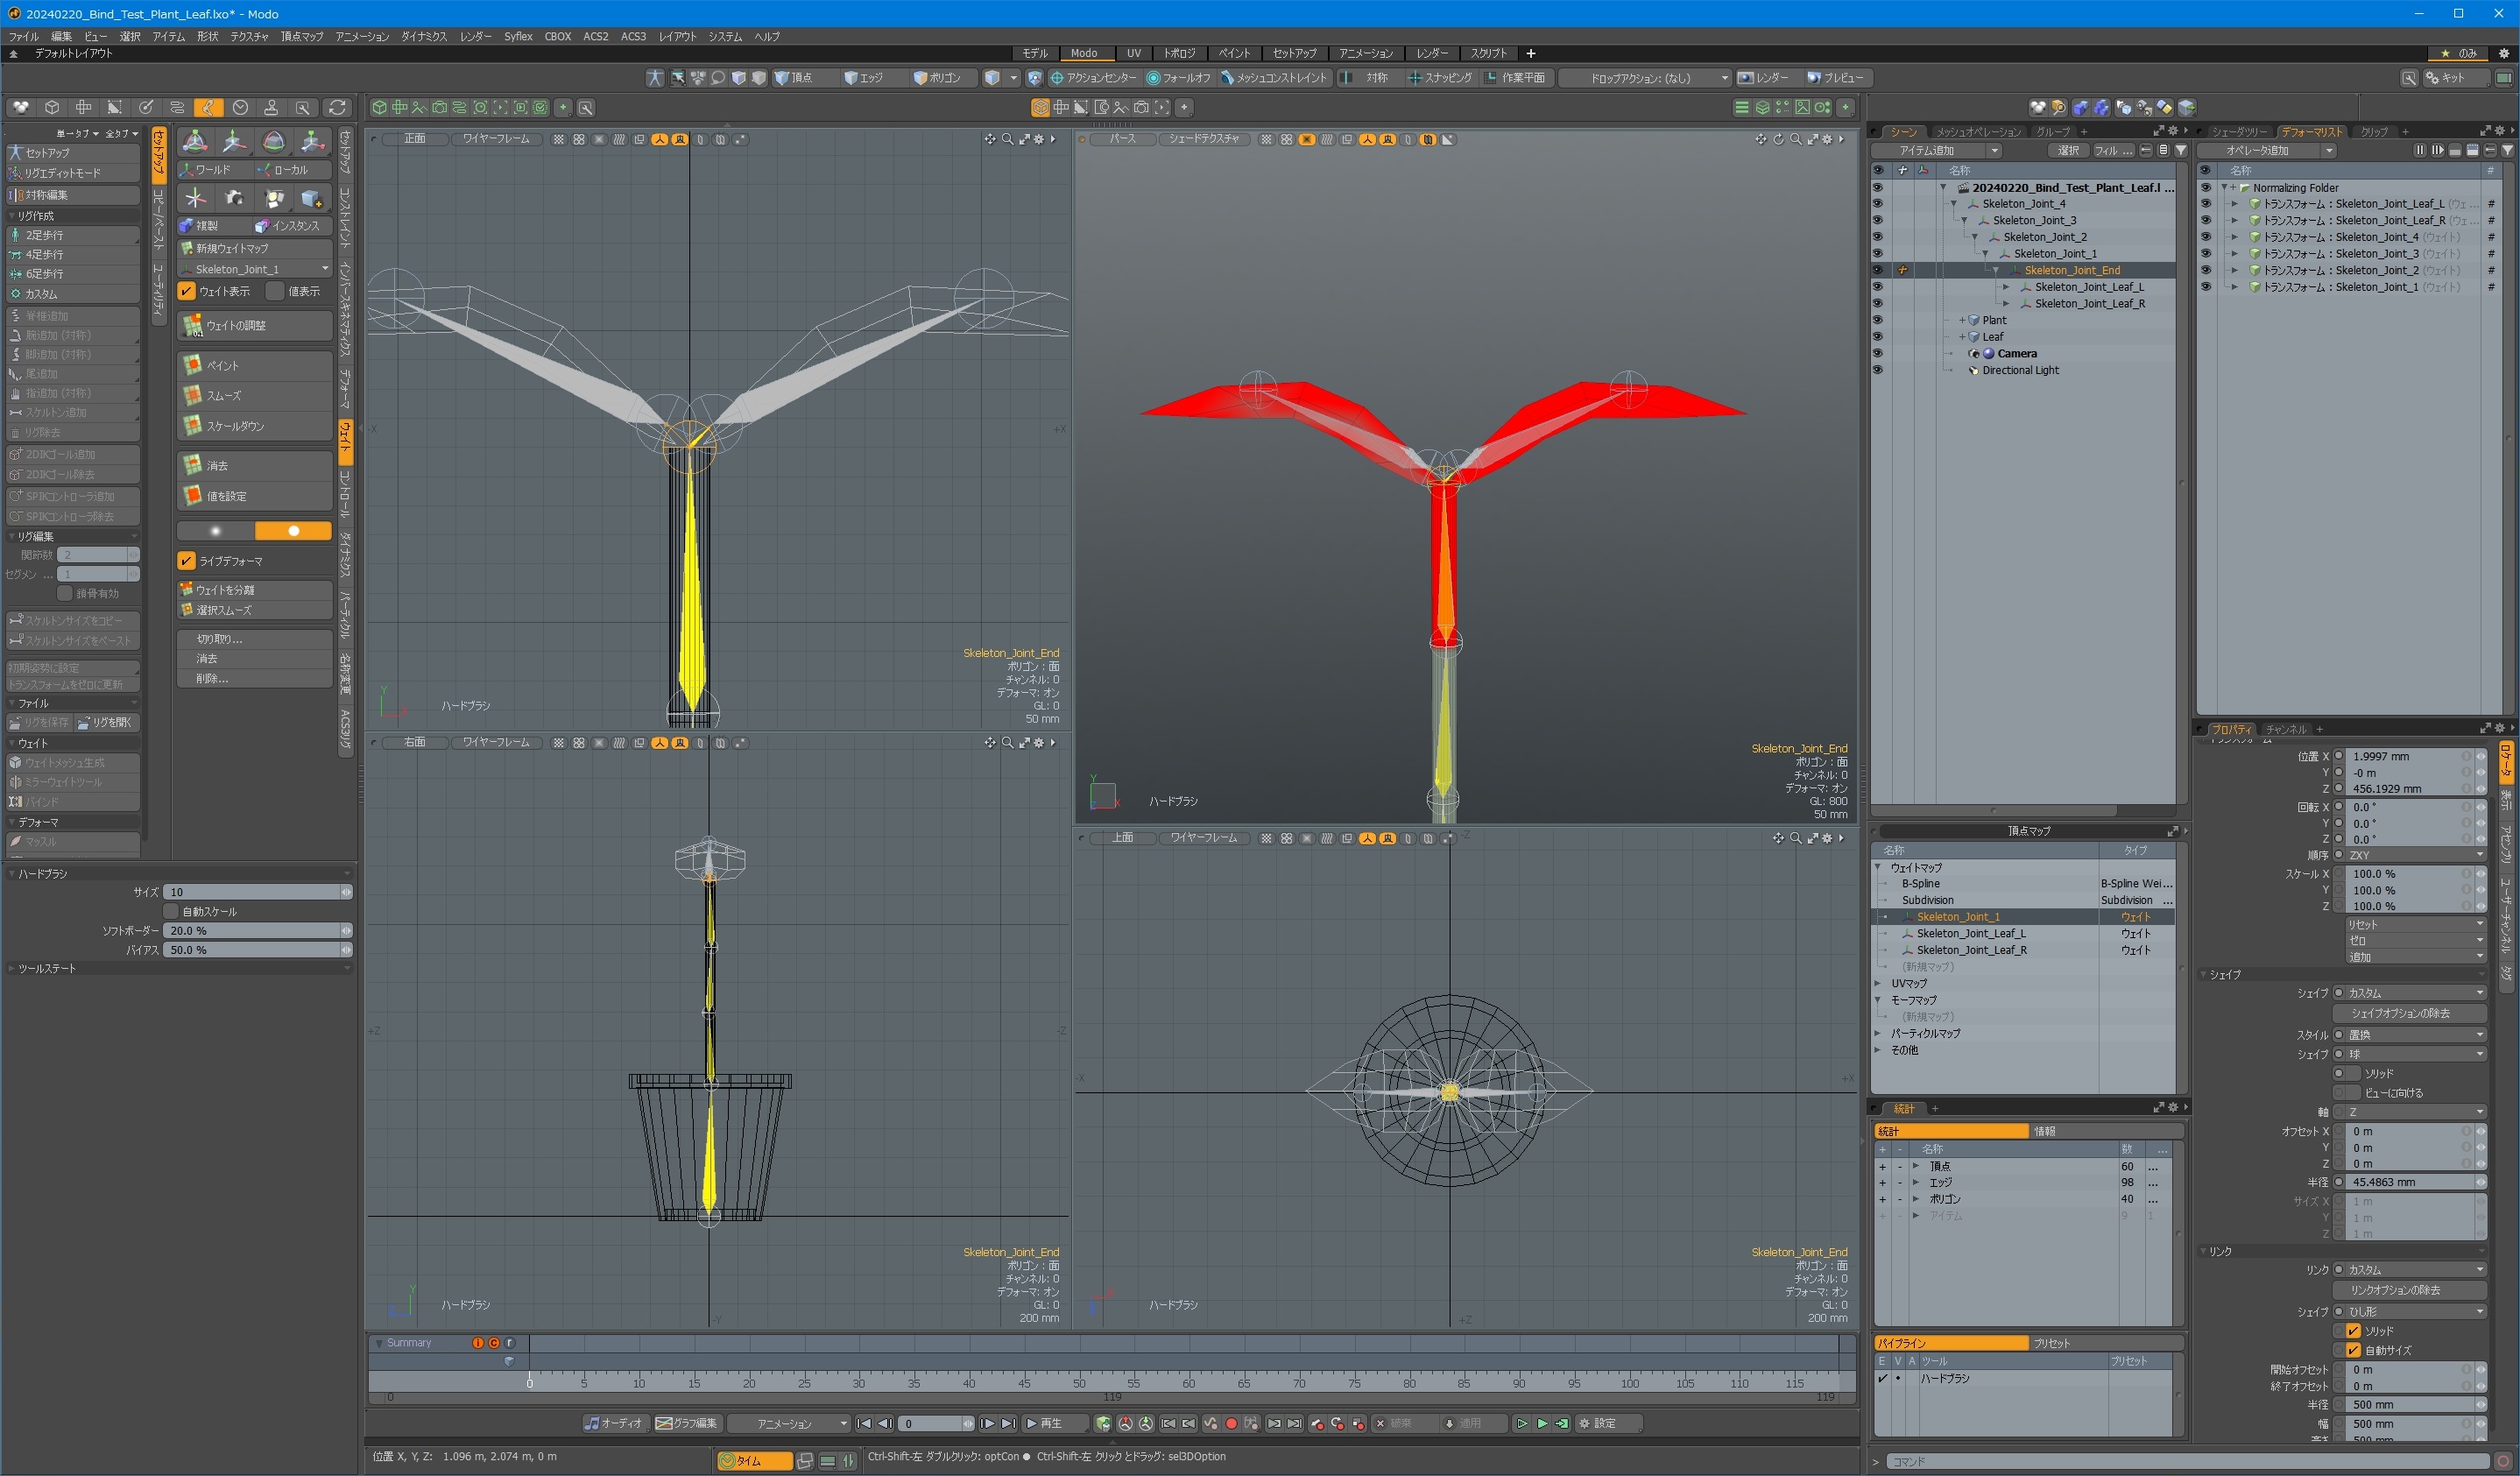Enable Value Display (値表示) checkbox

tap(274, 291)
